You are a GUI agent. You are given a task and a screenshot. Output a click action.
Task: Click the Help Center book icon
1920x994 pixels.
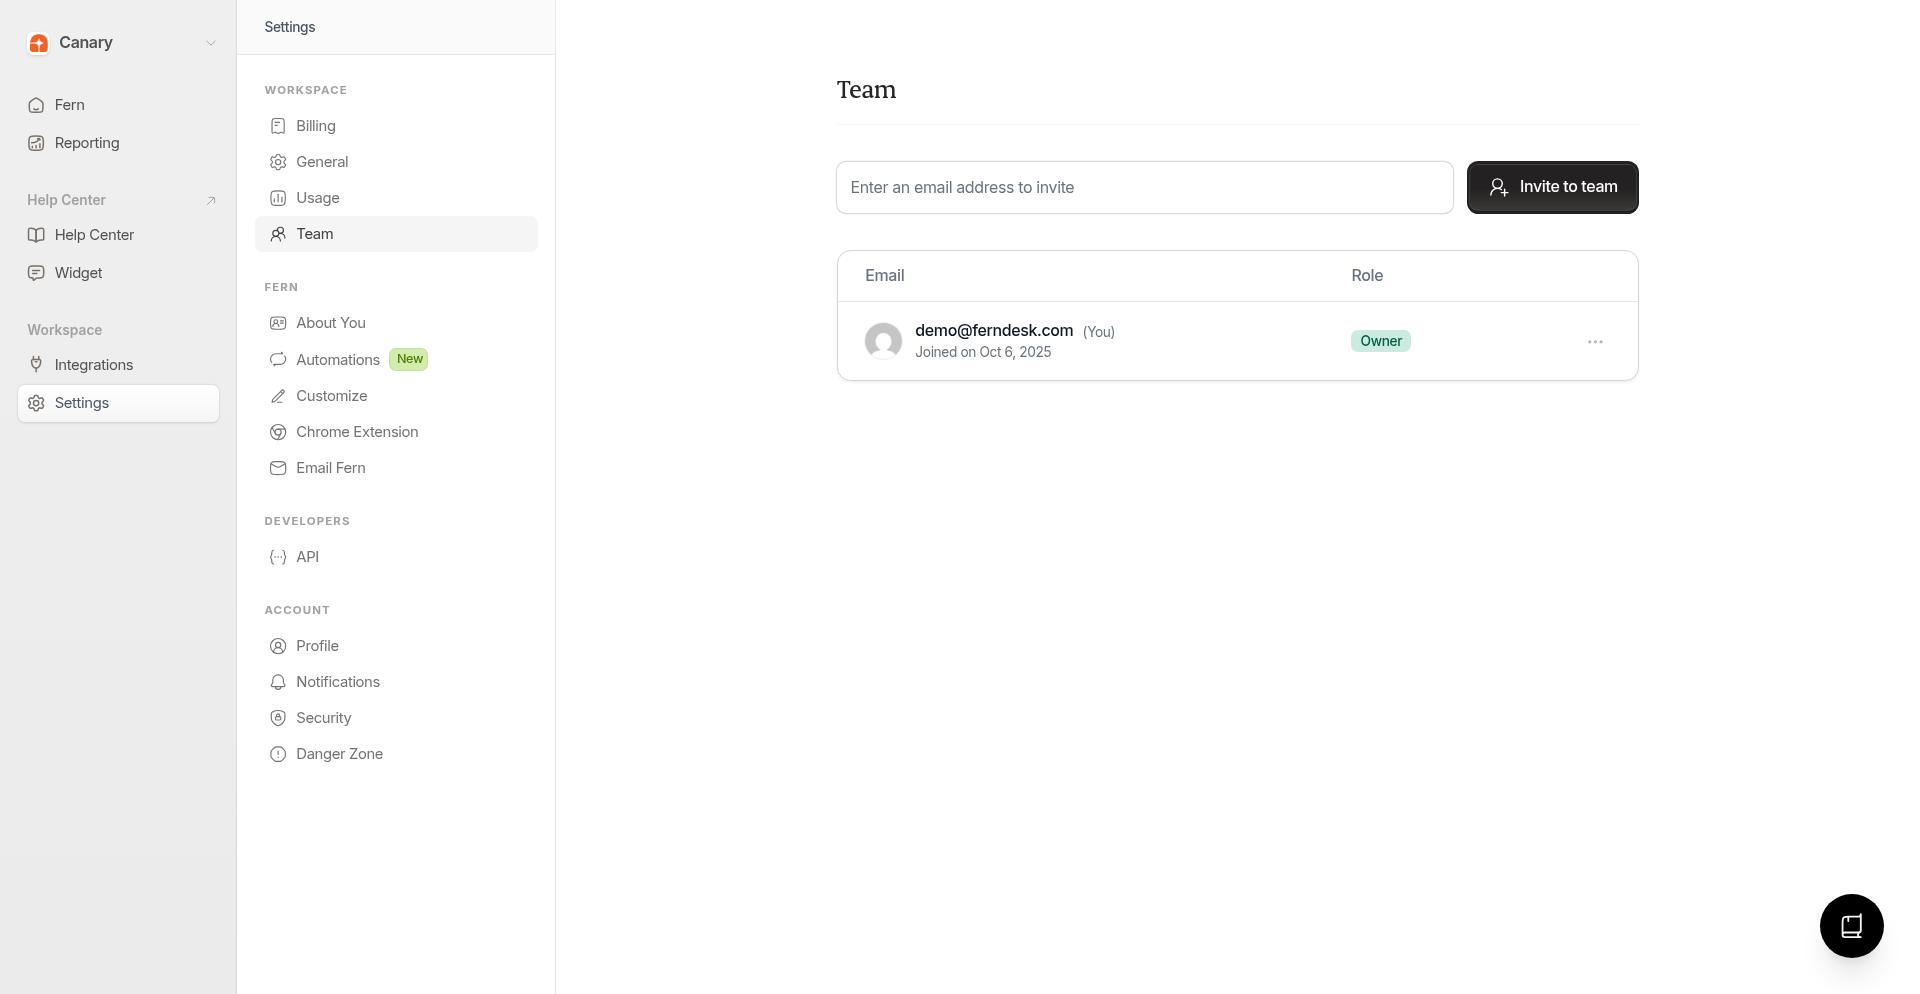pos(36,234)
